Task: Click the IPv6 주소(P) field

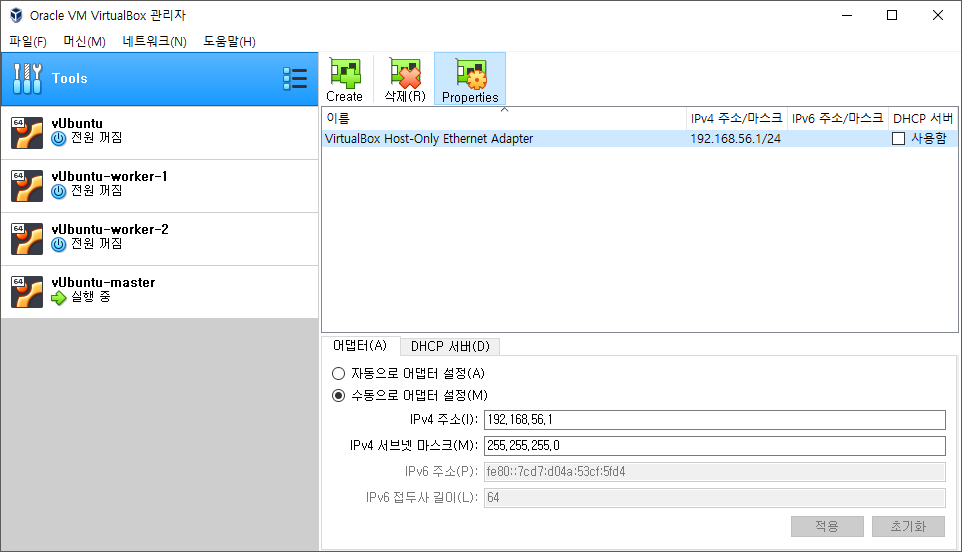Action: pos(715,472)
